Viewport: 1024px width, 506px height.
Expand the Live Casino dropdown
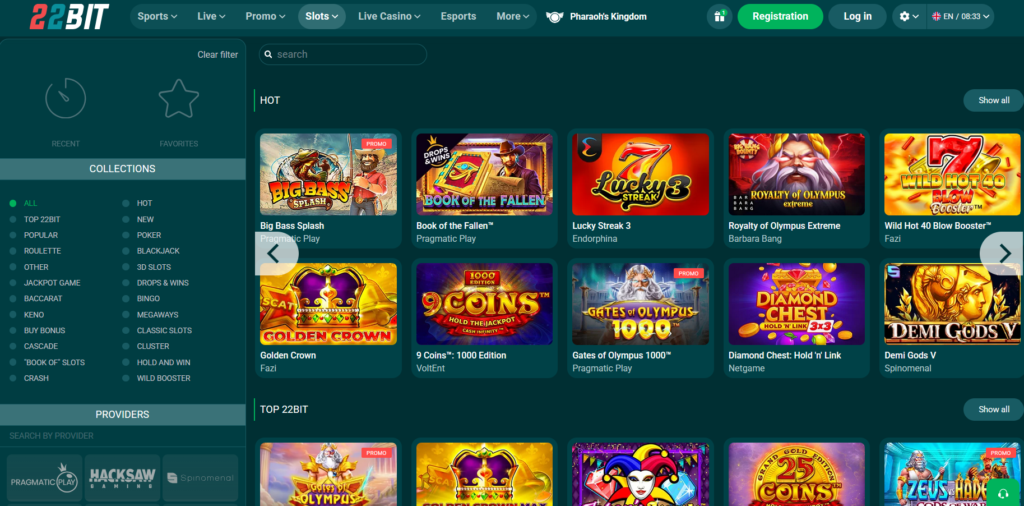(x=389, y=16)
